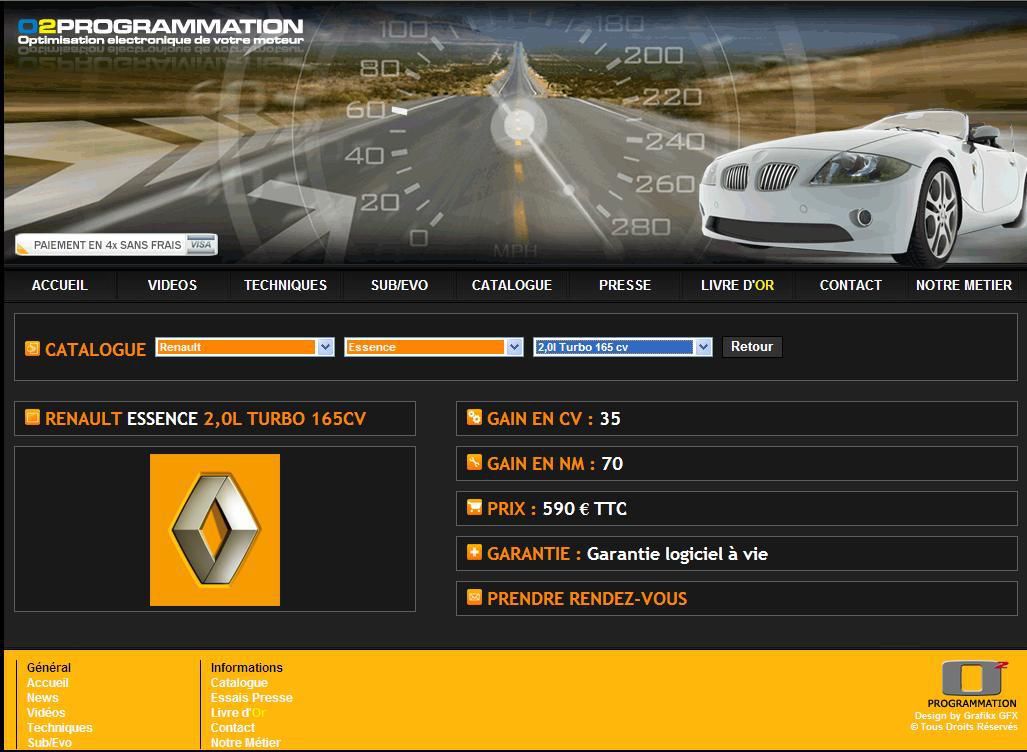Click the 'PRIX : 590 € TTC' text
The image size is (1027, 752).
557,509
